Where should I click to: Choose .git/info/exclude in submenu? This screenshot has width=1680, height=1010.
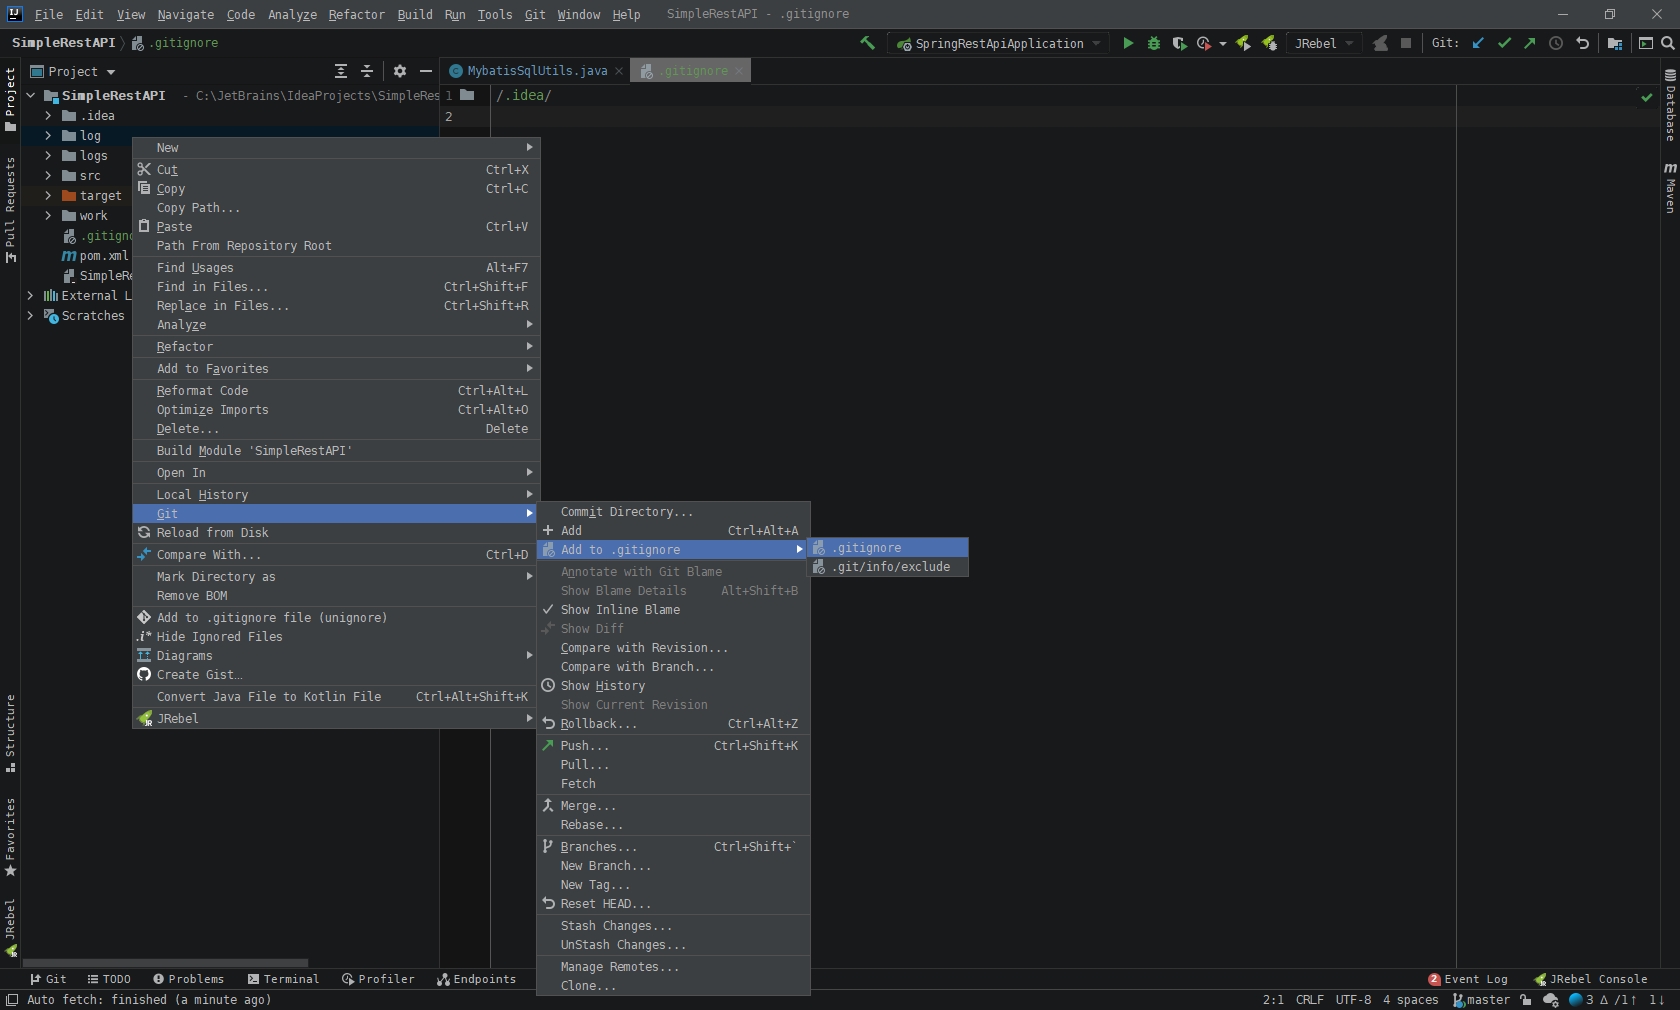click(888, 567)
